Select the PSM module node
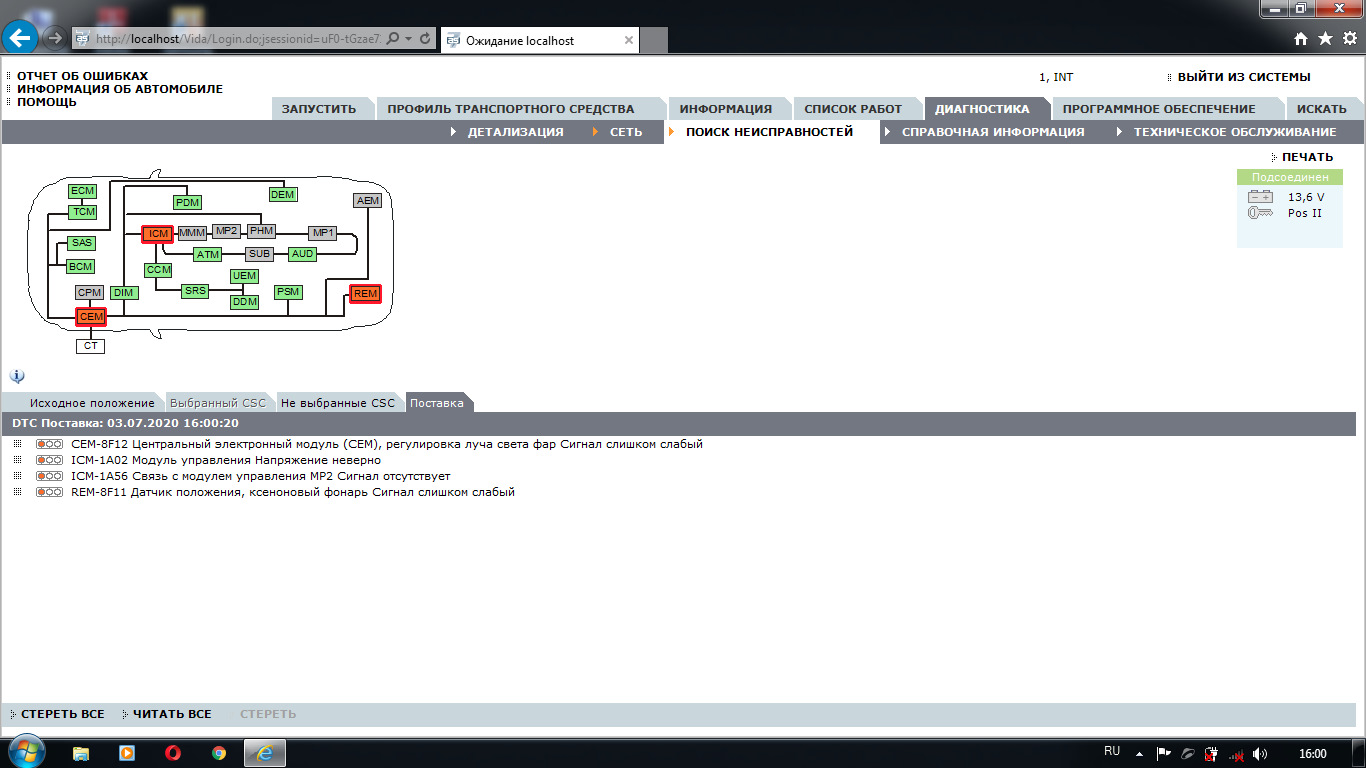The image size is (1366, 768). 288,292
